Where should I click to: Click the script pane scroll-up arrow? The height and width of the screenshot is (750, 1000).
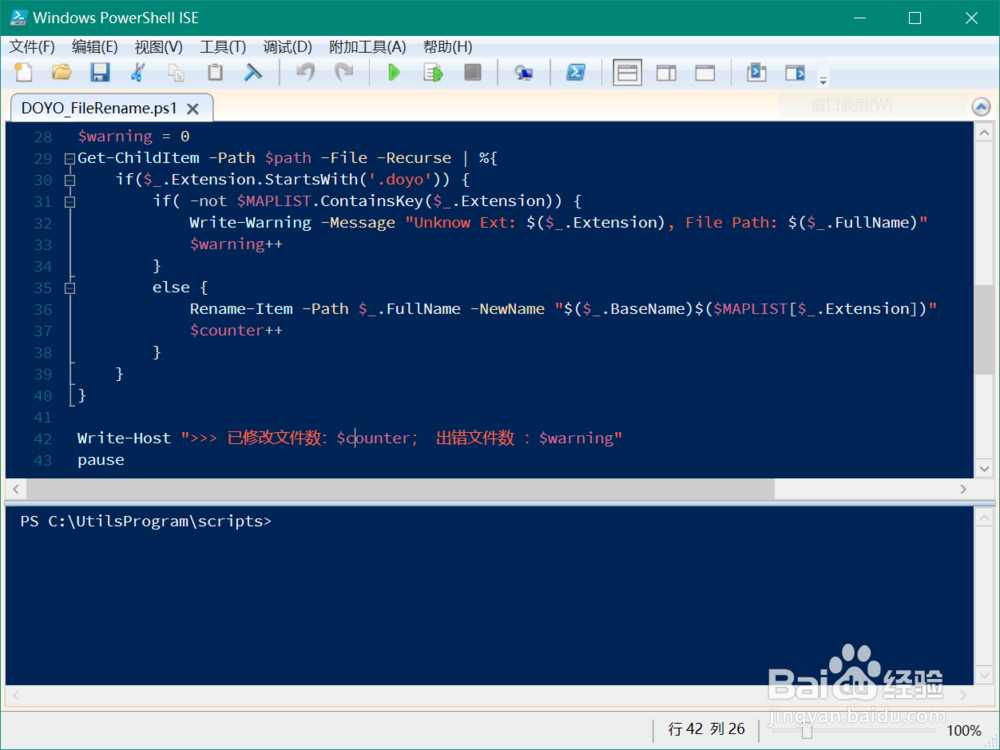click(x=983, y=133)
